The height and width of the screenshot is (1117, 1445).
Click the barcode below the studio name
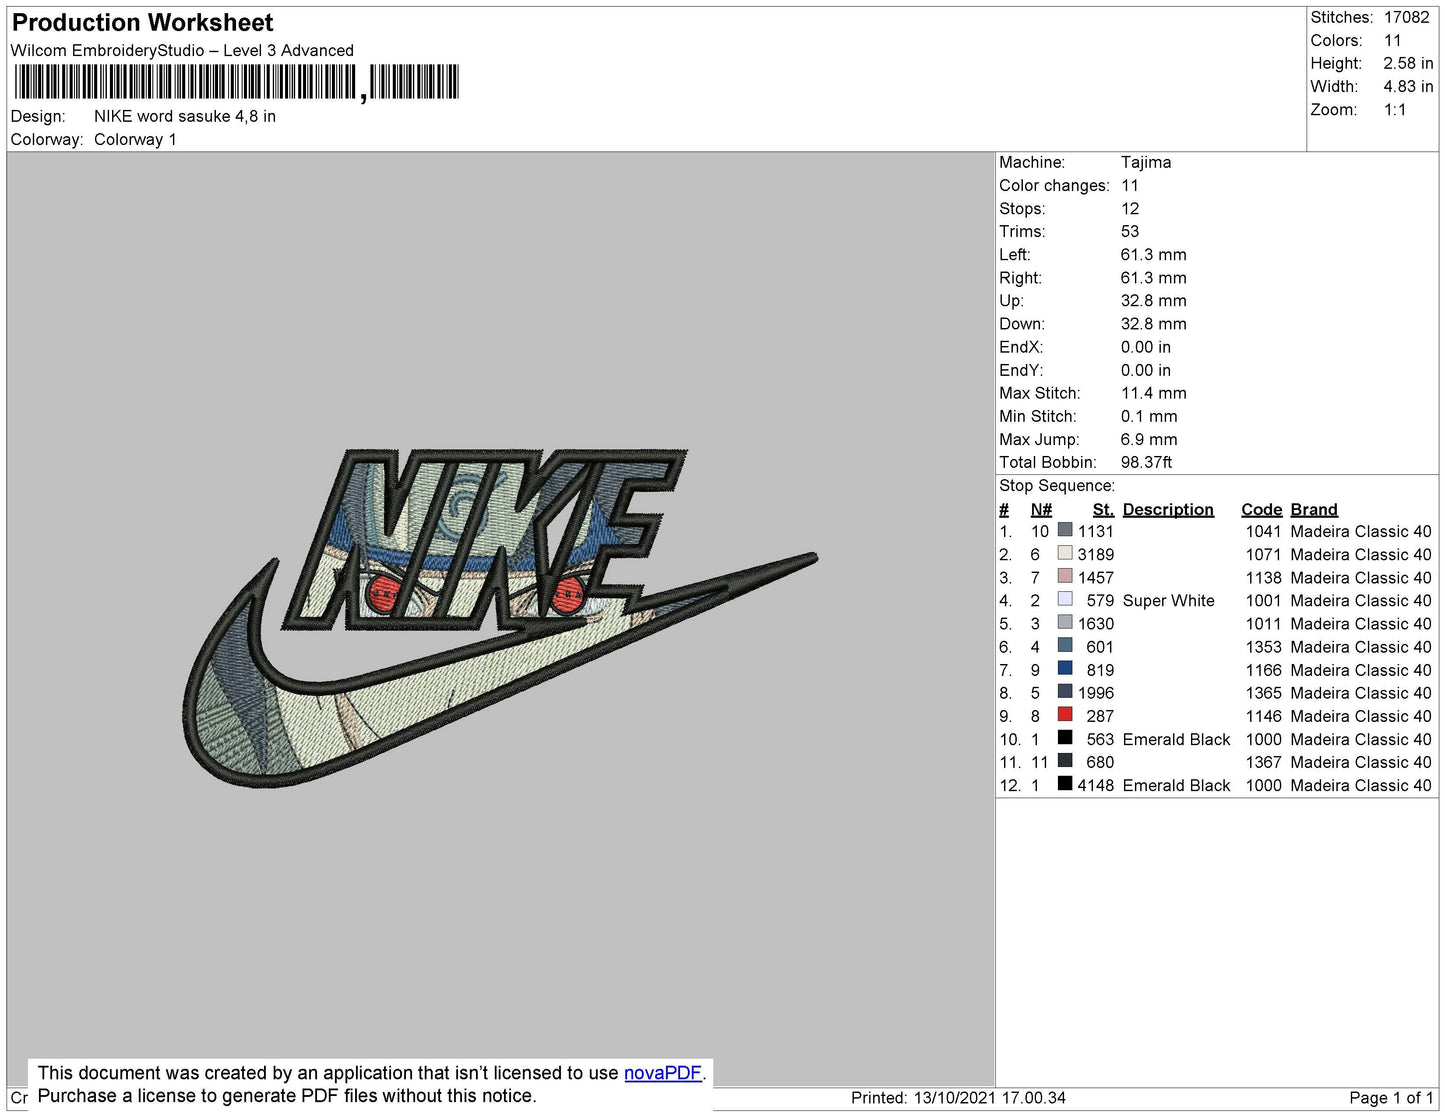click(236, 83)
